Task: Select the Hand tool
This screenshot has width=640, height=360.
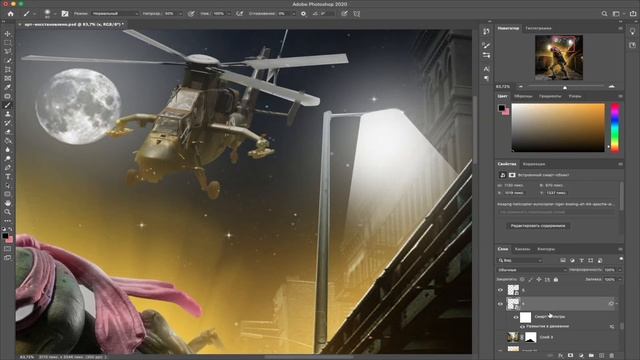Action: pos(7,203)
